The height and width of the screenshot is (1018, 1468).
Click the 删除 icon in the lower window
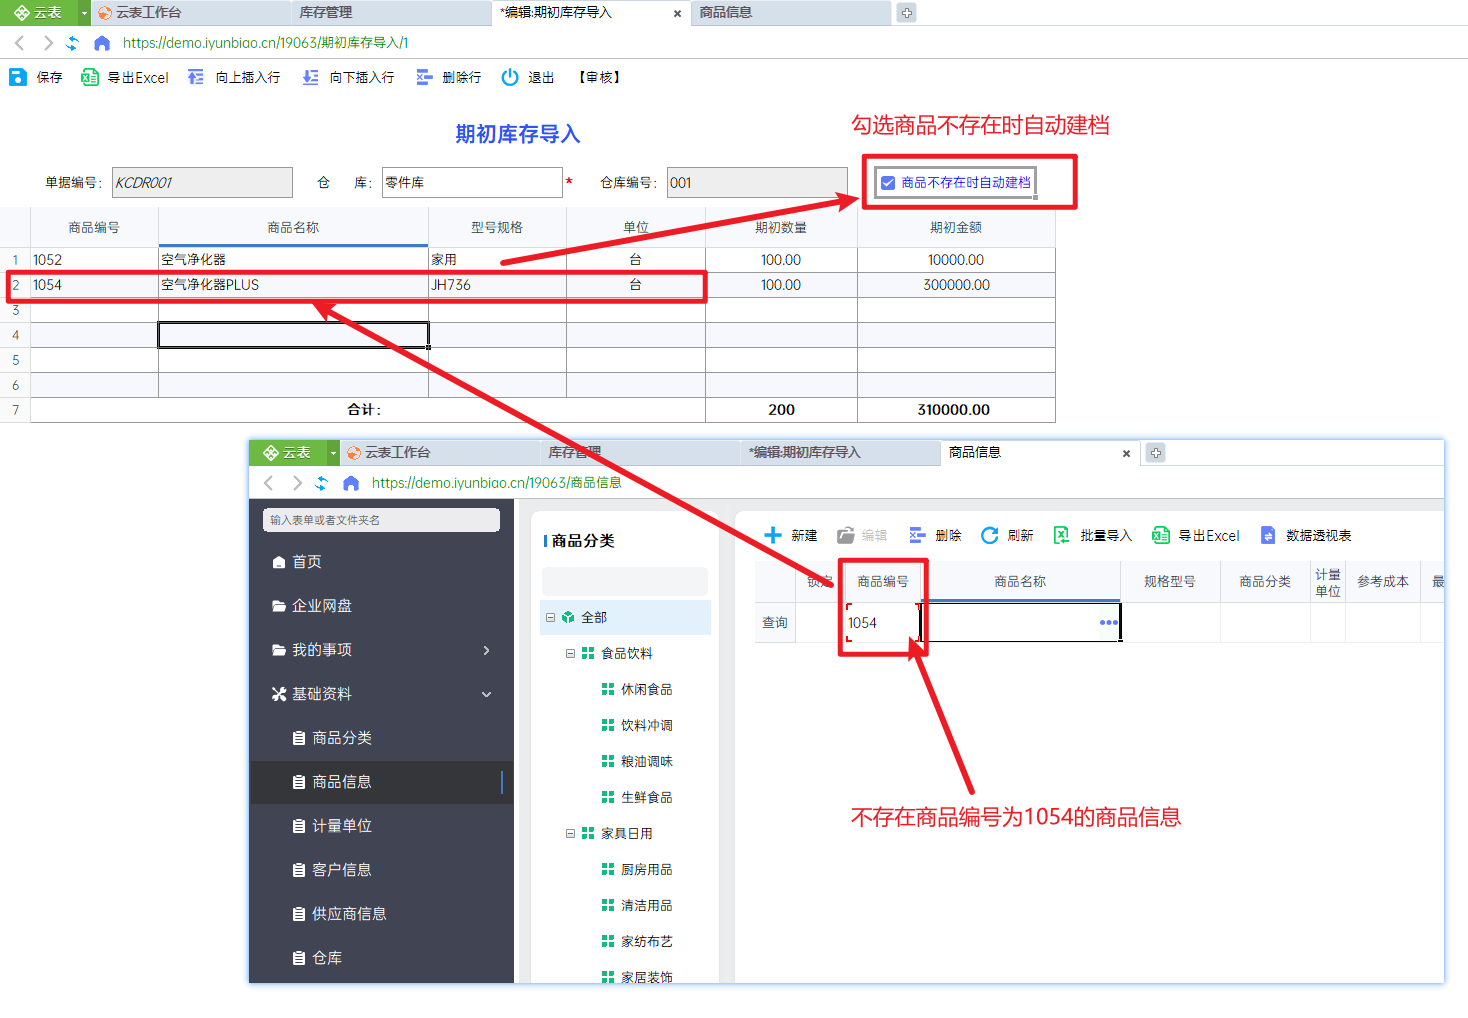click(x=917, y=535)
